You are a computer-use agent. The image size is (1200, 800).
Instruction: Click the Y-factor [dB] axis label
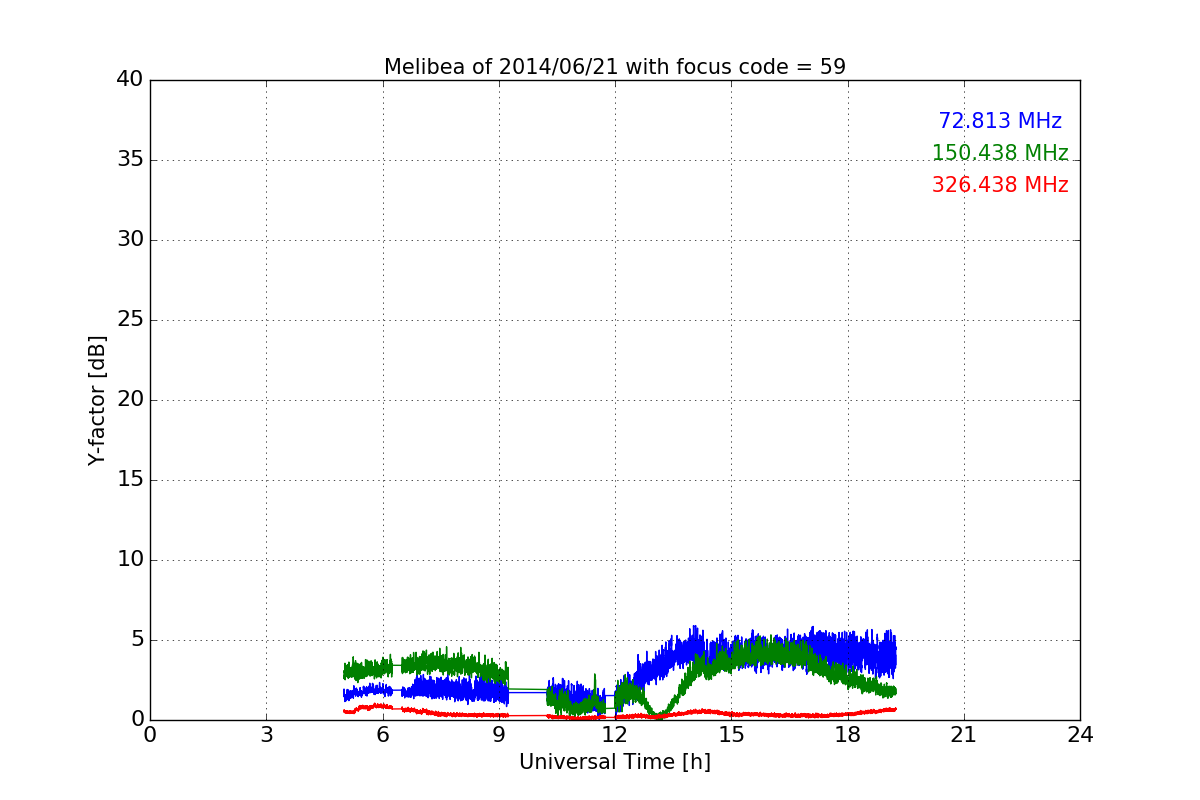[97, 400]
